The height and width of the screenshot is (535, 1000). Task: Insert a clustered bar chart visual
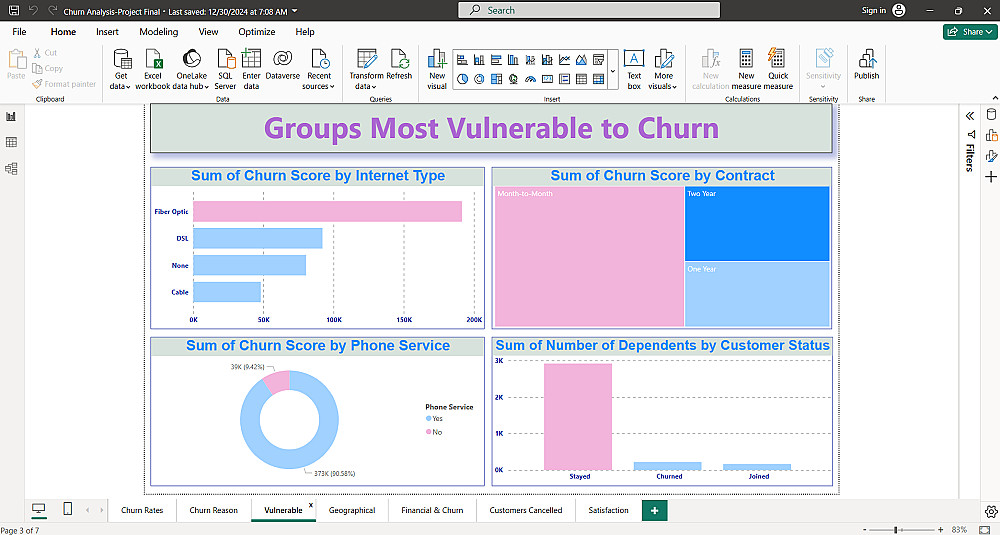[496, 59]
